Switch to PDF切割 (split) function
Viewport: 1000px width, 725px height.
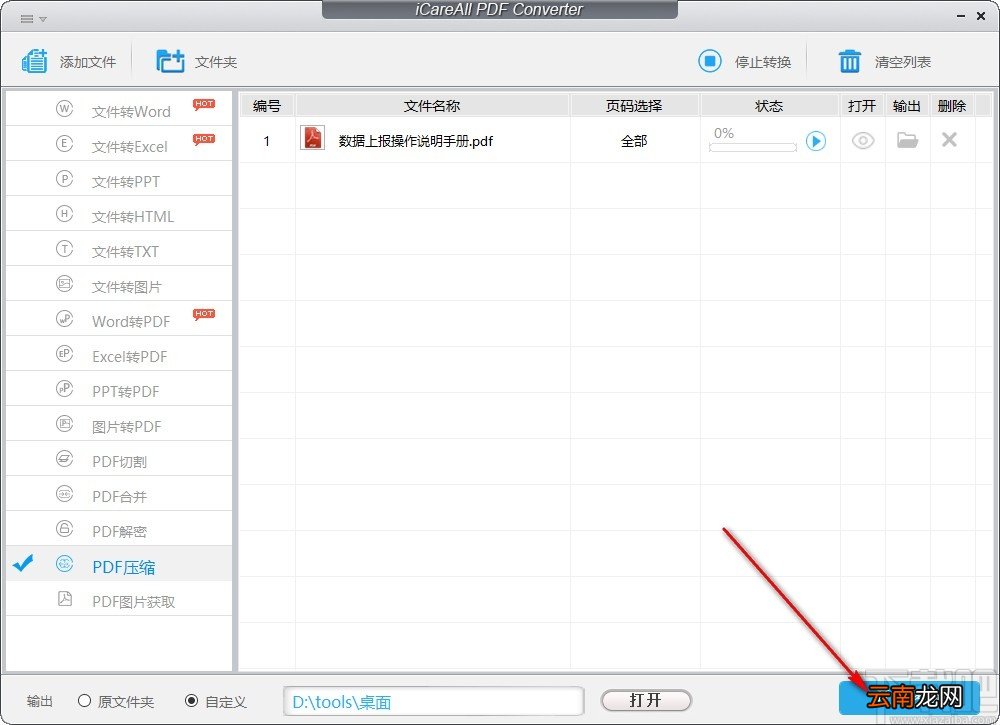click(119, 458)
